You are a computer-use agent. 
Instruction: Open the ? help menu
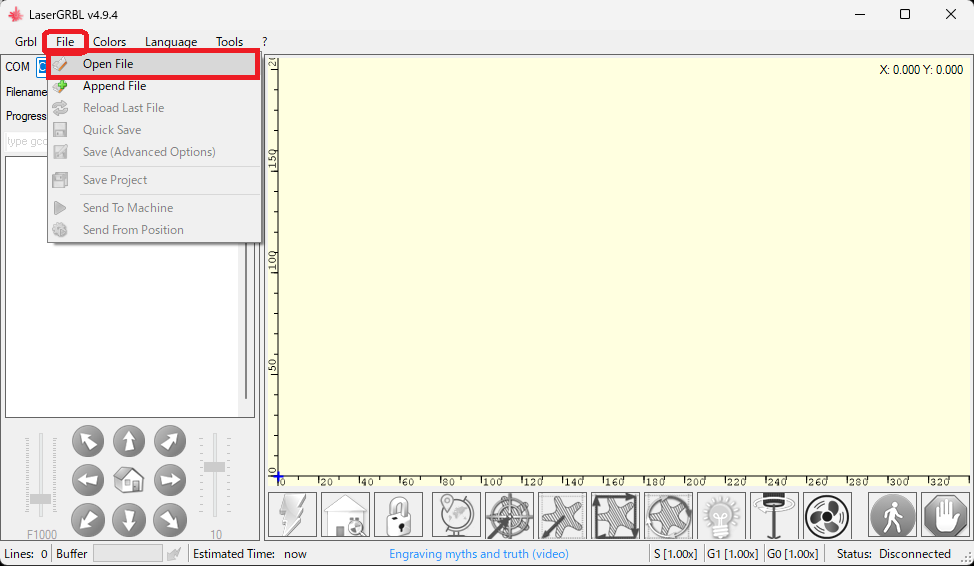point(265,42)
